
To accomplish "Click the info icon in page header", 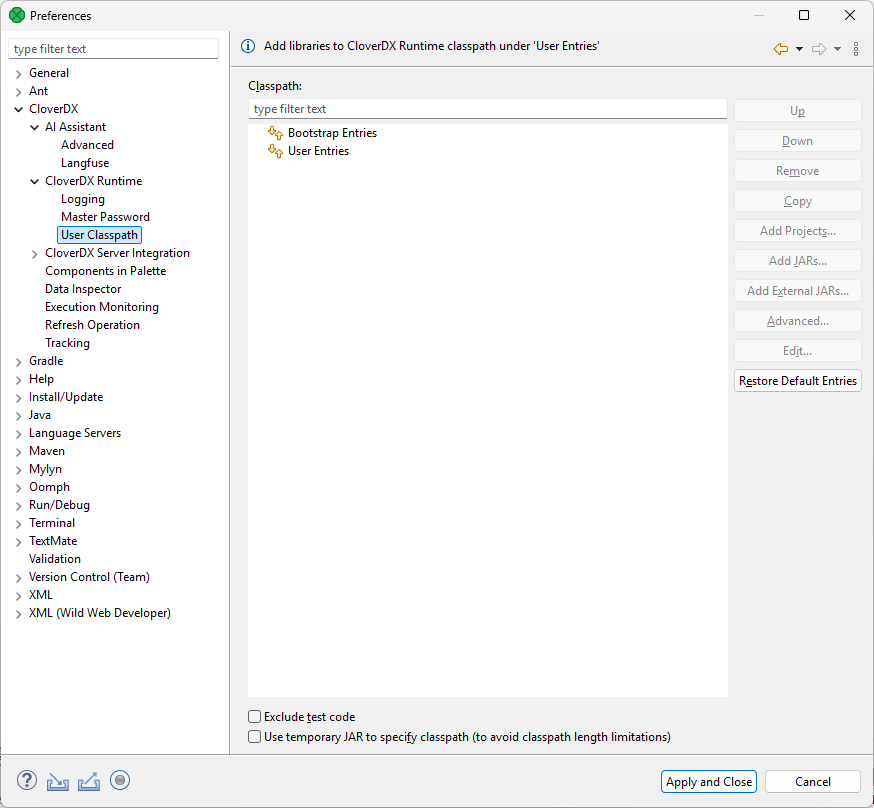I will 248,46.
